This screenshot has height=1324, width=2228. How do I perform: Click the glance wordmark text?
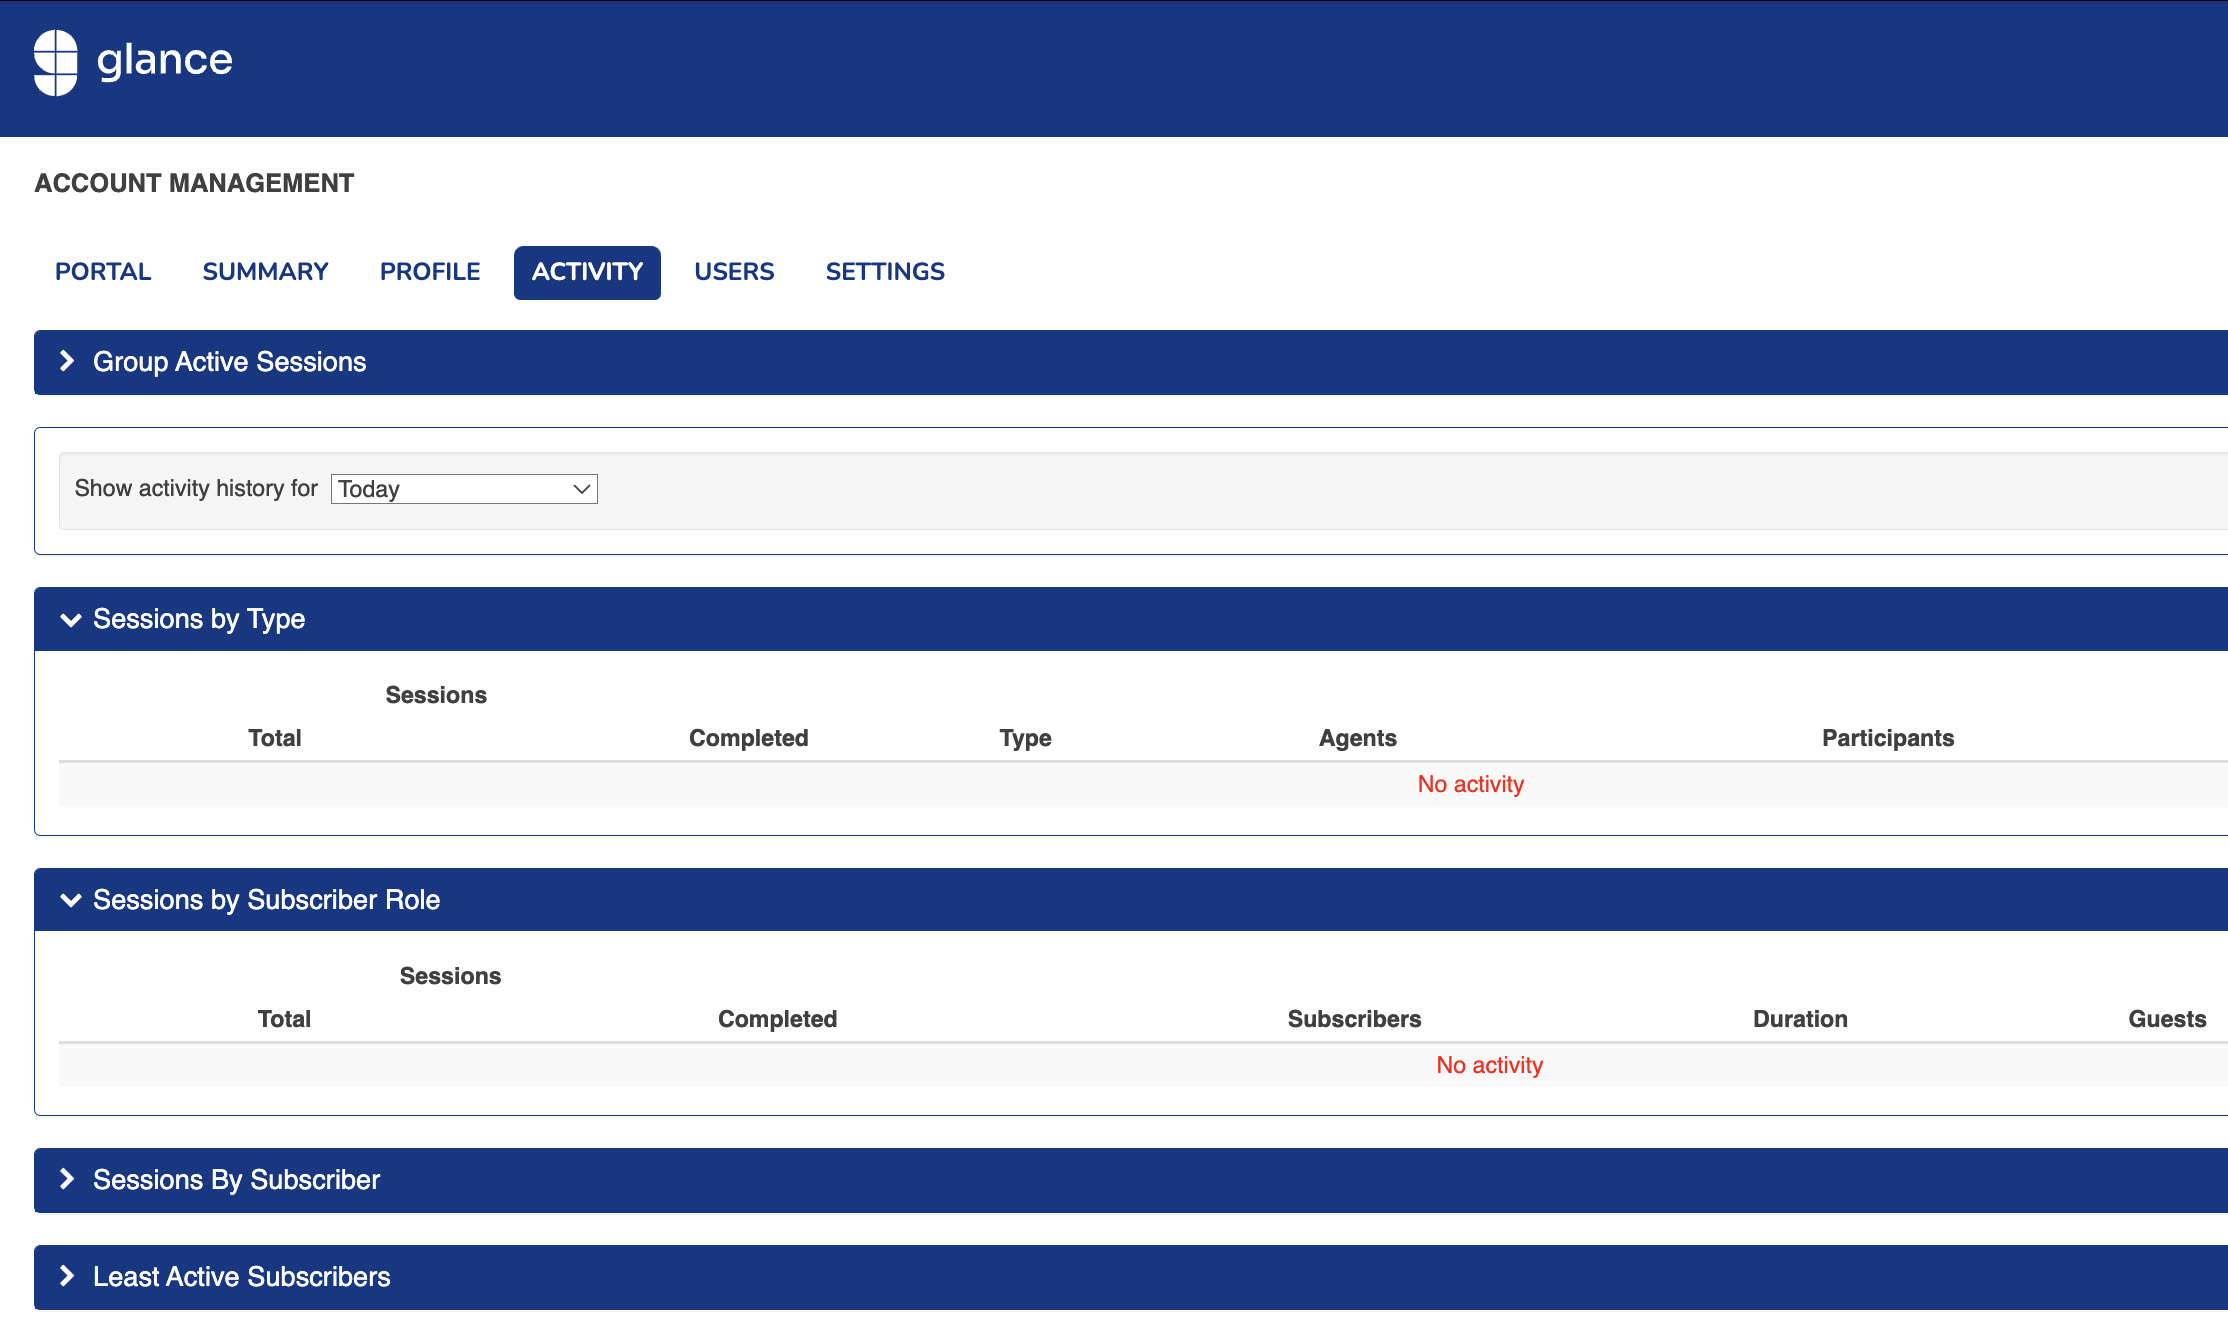pos(165,60)
